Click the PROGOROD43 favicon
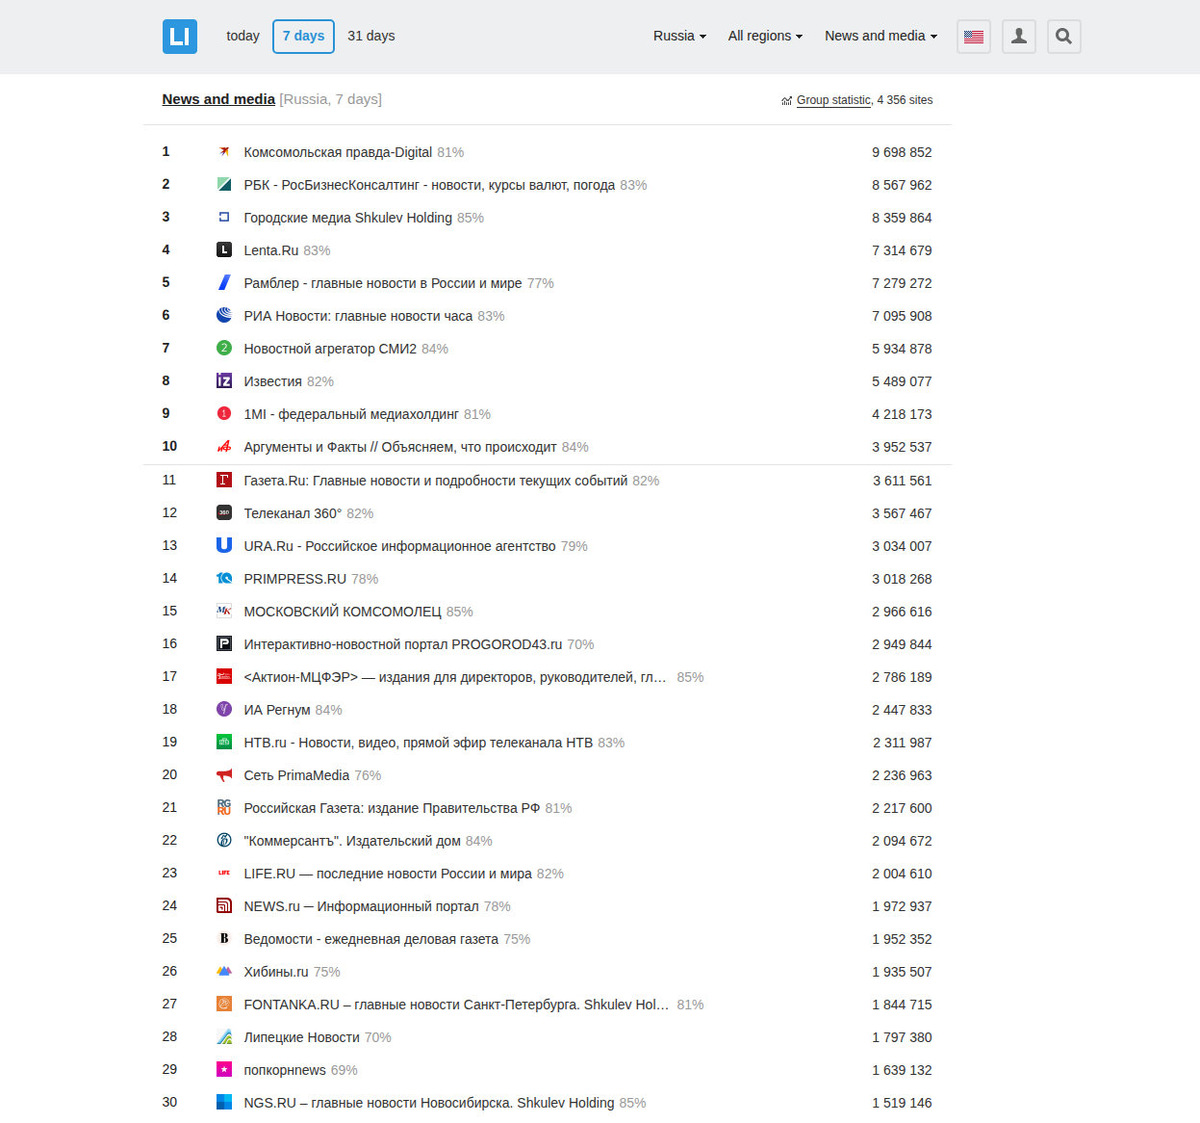 (x=224, y=644)
